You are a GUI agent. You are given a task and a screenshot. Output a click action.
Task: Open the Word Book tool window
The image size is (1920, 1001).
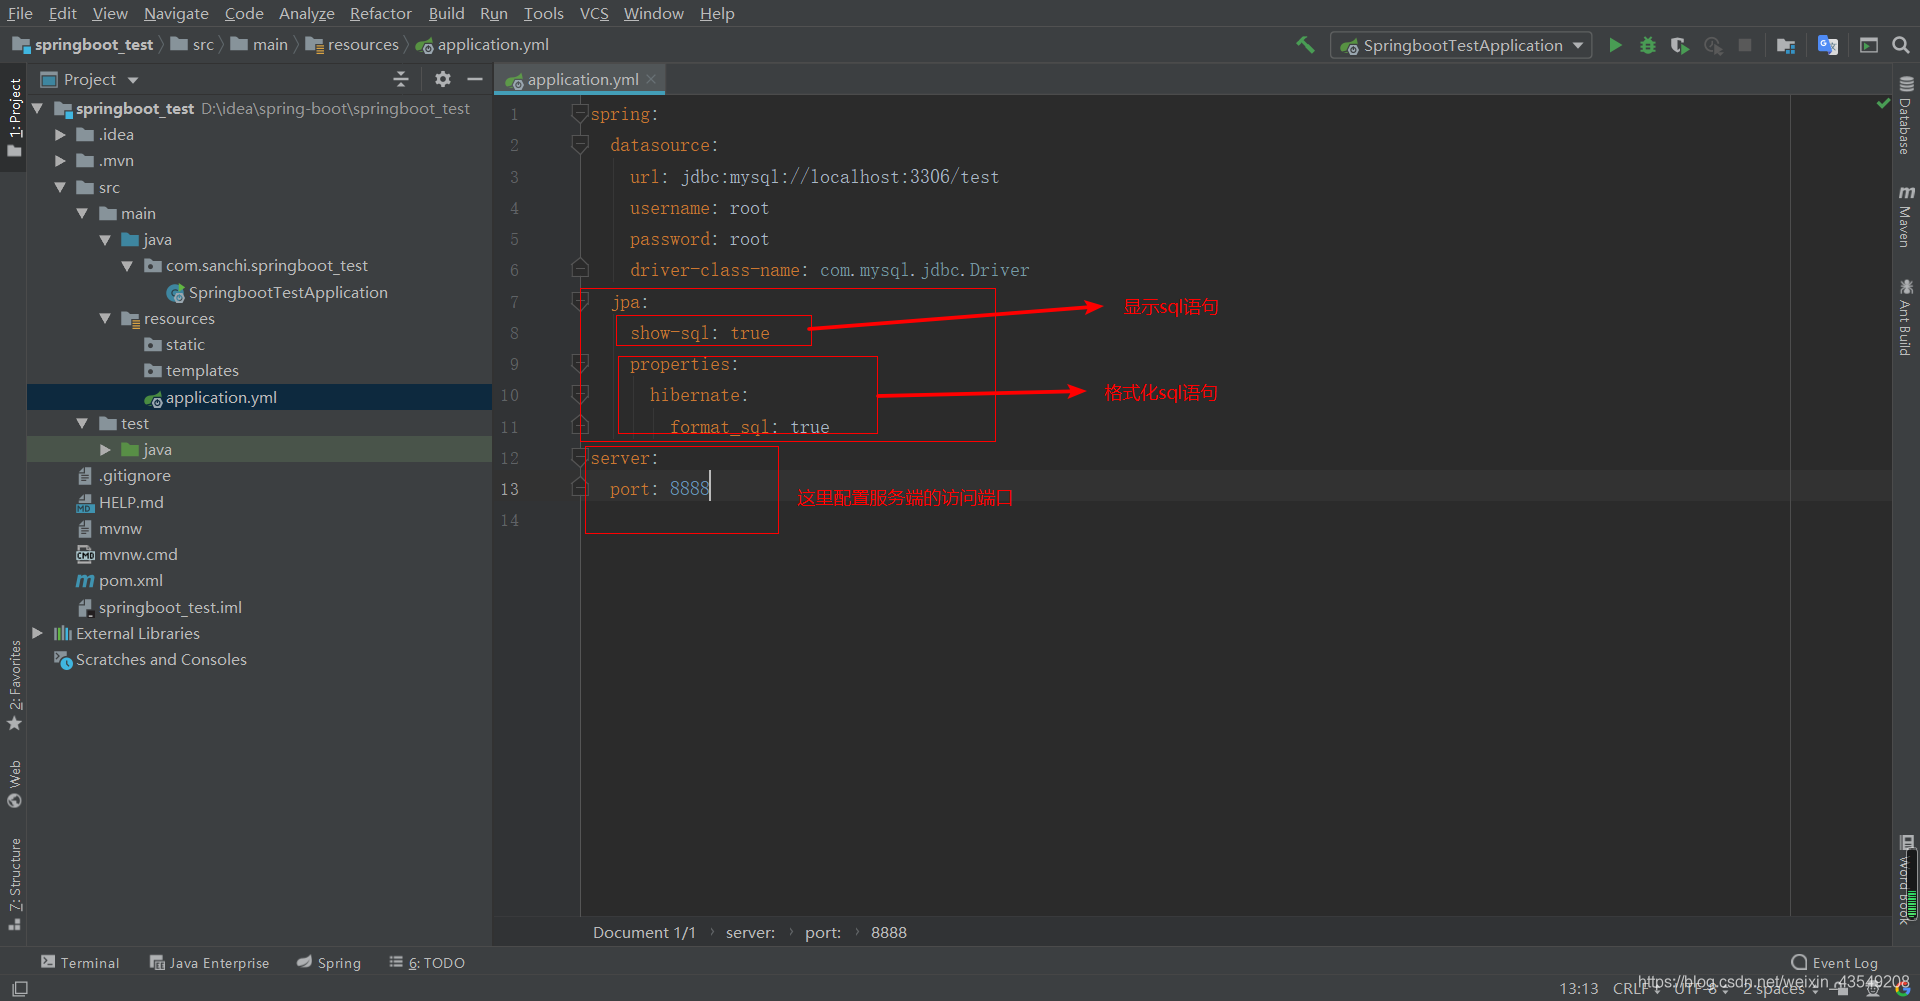(x=1906, y=880)
